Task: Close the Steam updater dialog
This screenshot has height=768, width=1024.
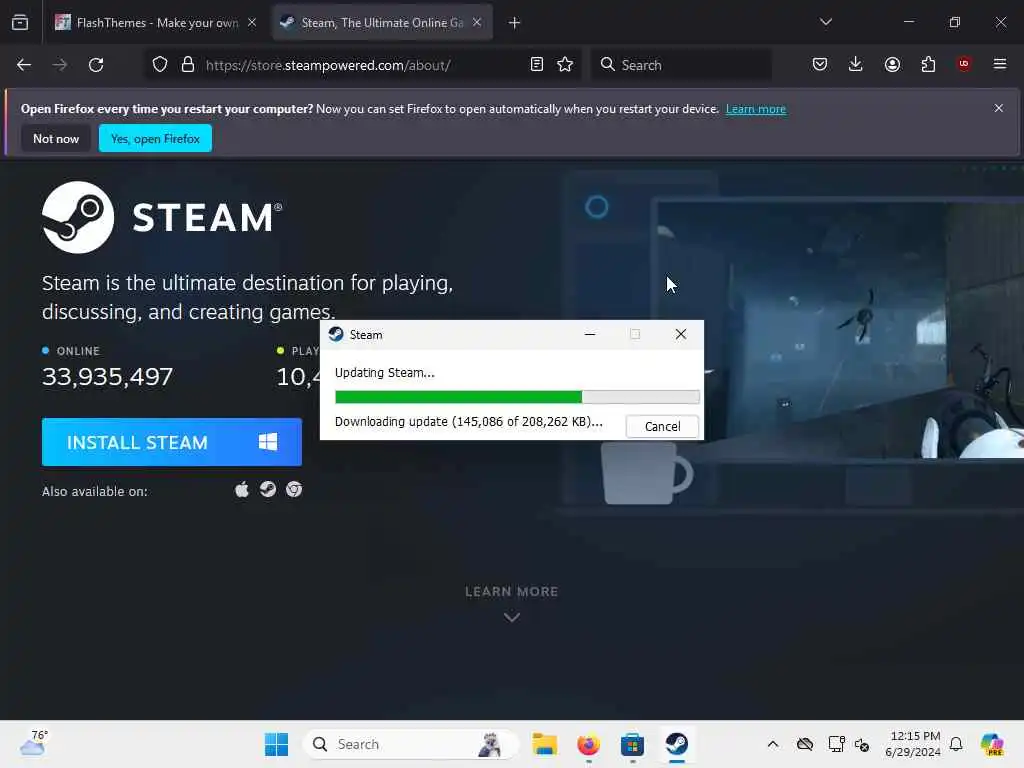Action: click(x=680, y=334)
